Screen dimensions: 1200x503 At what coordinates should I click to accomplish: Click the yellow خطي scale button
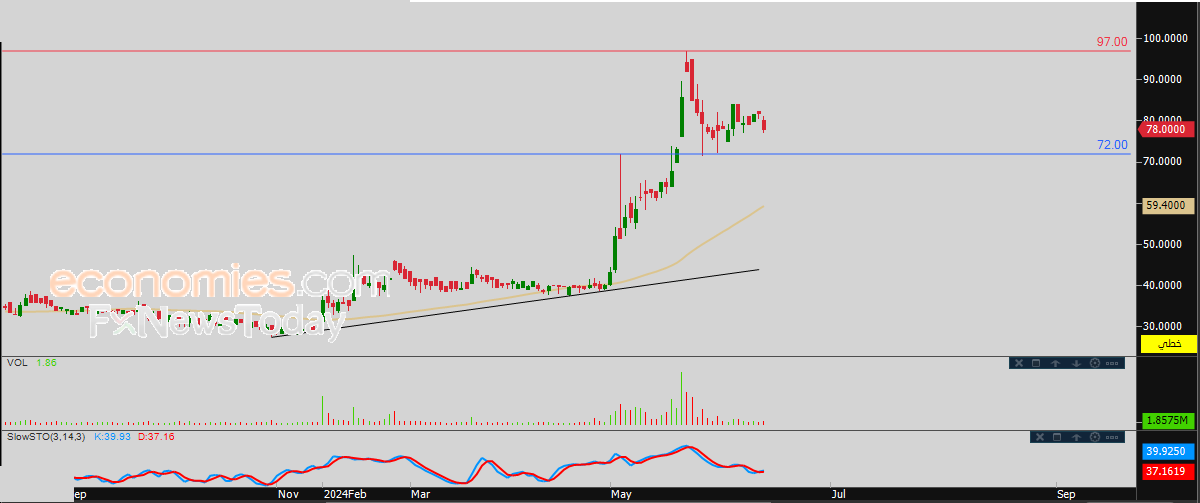[x=1167, y=344]
